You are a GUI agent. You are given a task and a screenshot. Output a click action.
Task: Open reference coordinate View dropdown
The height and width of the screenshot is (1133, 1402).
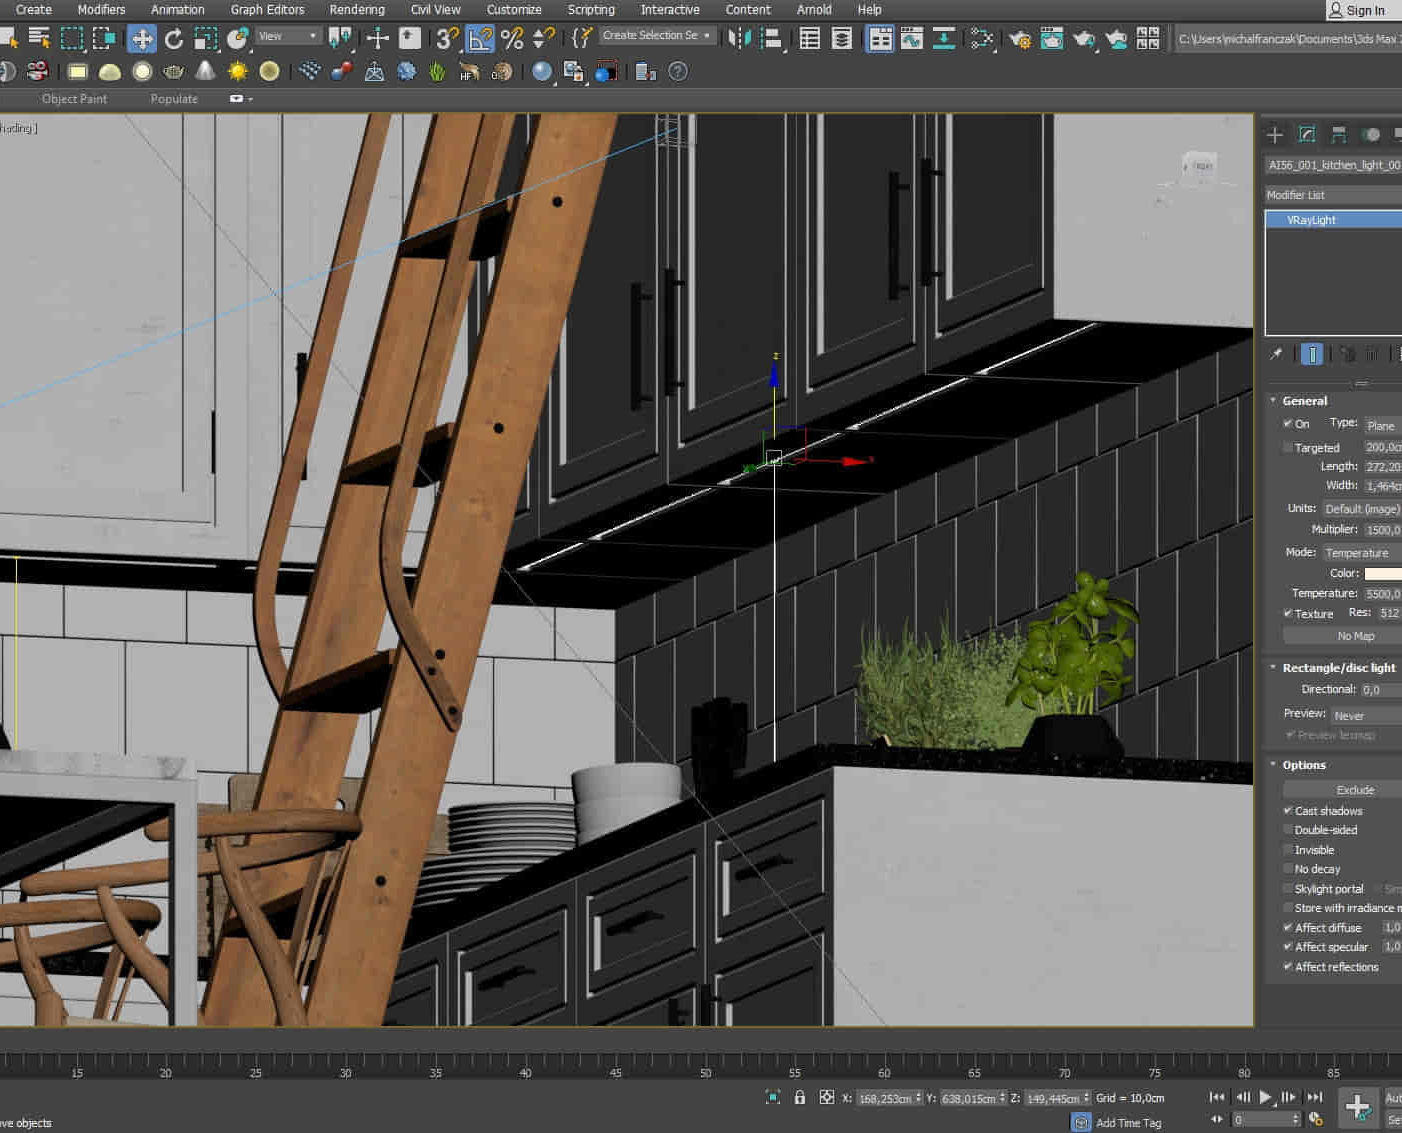click(x=288, y=36)
